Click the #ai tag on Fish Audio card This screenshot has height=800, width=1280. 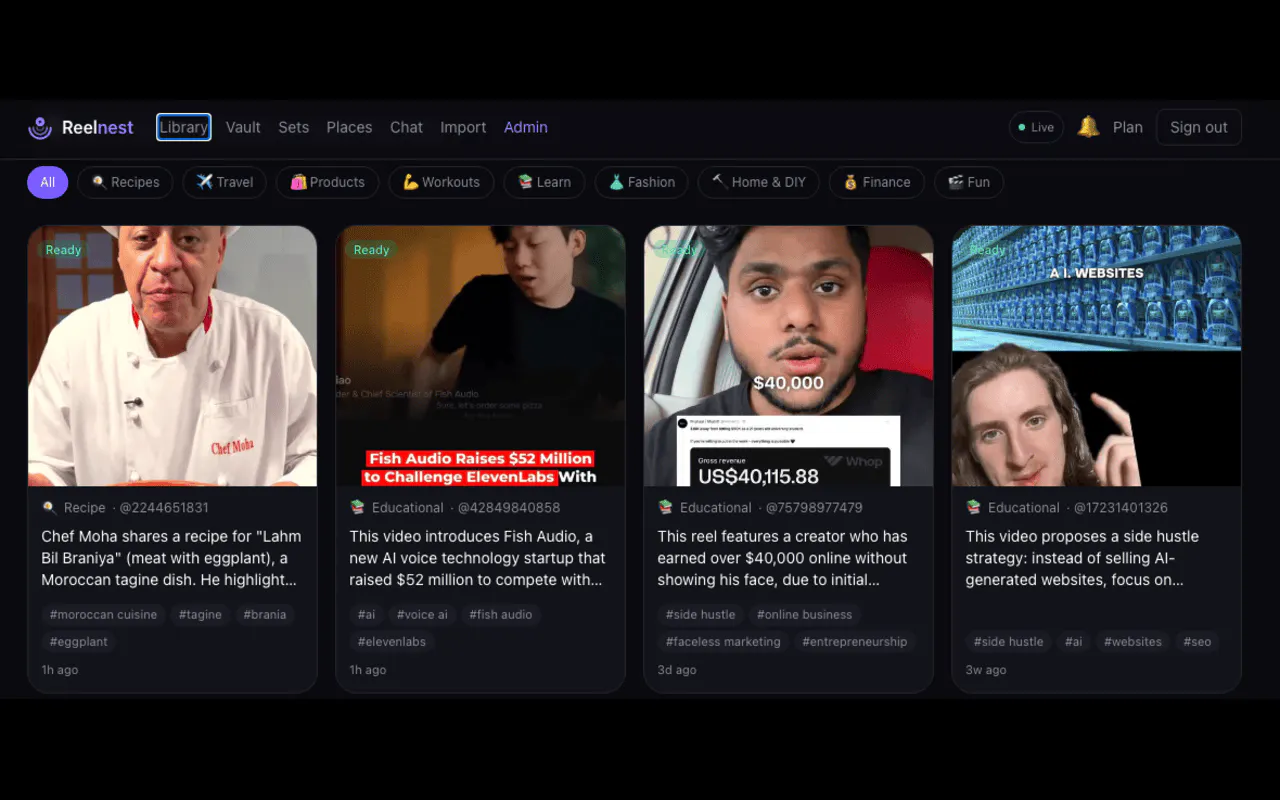click(367, 615)
